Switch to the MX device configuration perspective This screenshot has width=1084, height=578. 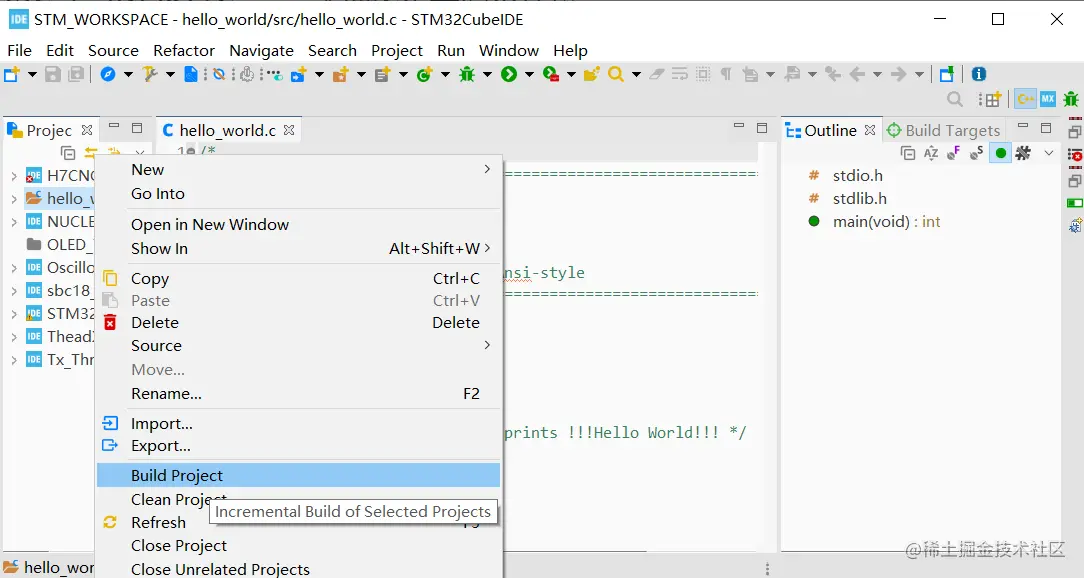(1048, 99)
